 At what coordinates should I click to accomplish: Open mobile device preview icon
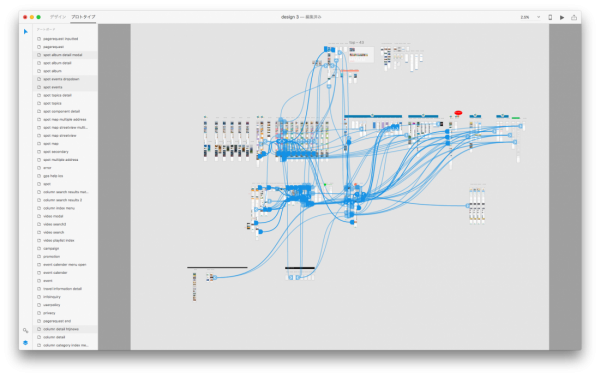[x=550, y=17]
